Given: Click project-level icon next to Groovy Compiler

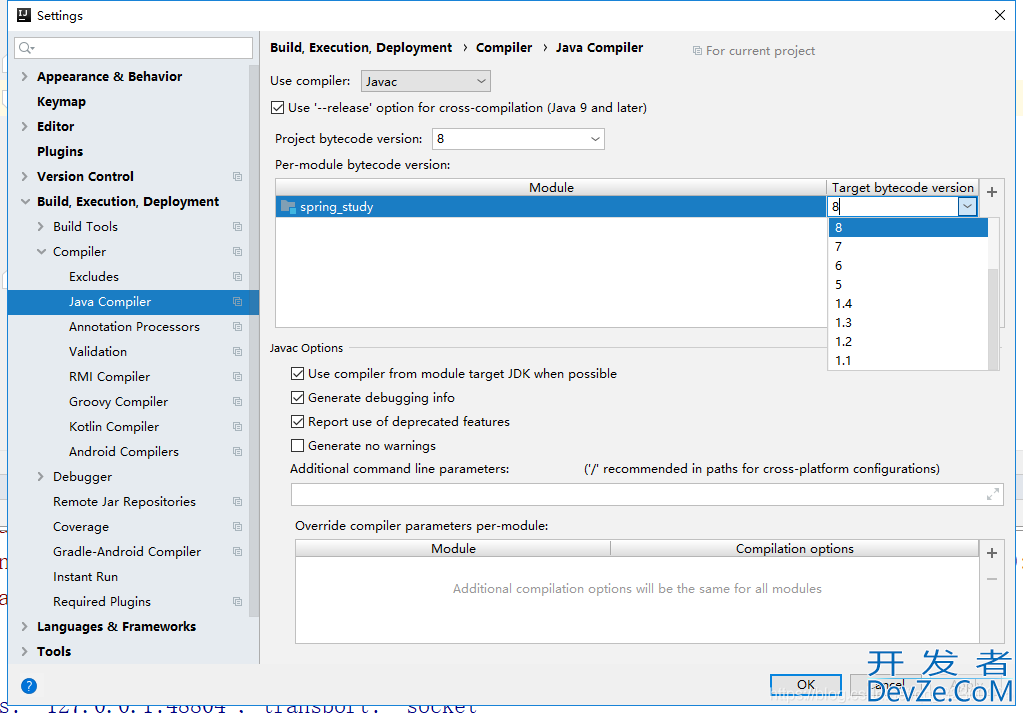Looking at the screenshot, I should (x=237, y=402).
